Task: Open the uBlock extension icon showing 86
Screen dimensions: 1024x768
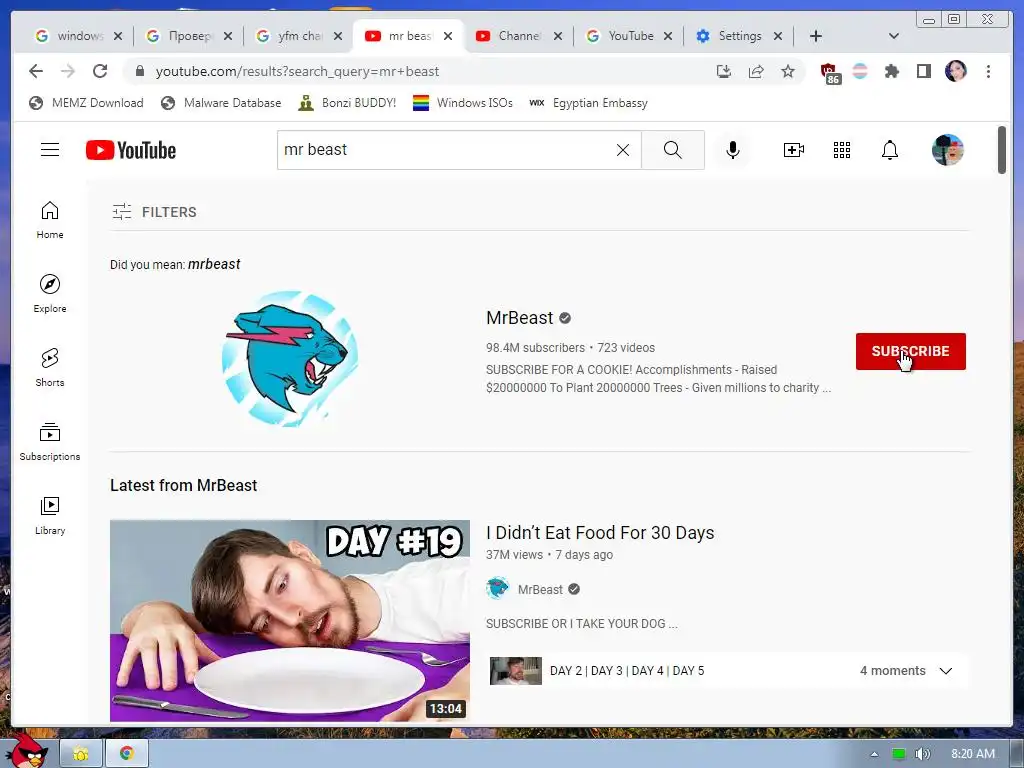Action: click(x=829, y=73)
